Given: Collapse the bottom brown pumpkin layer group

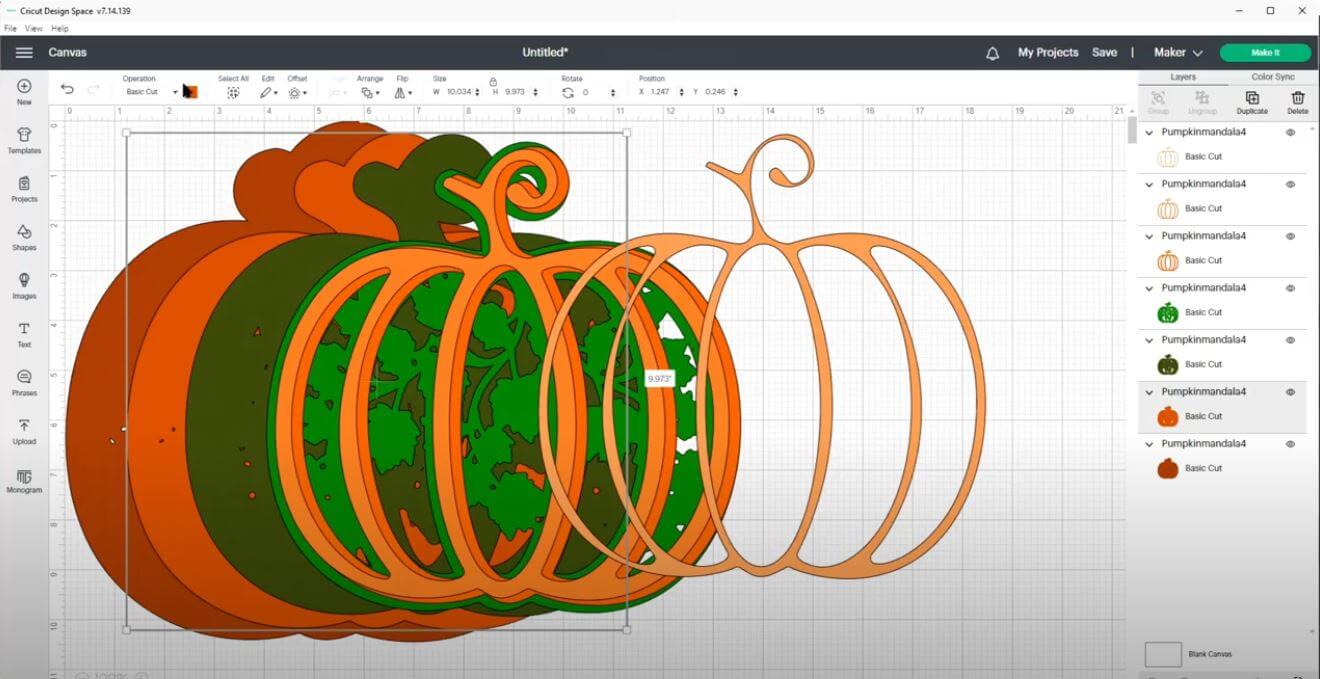Looking at the screenshot, I should tap(1149, 444).
